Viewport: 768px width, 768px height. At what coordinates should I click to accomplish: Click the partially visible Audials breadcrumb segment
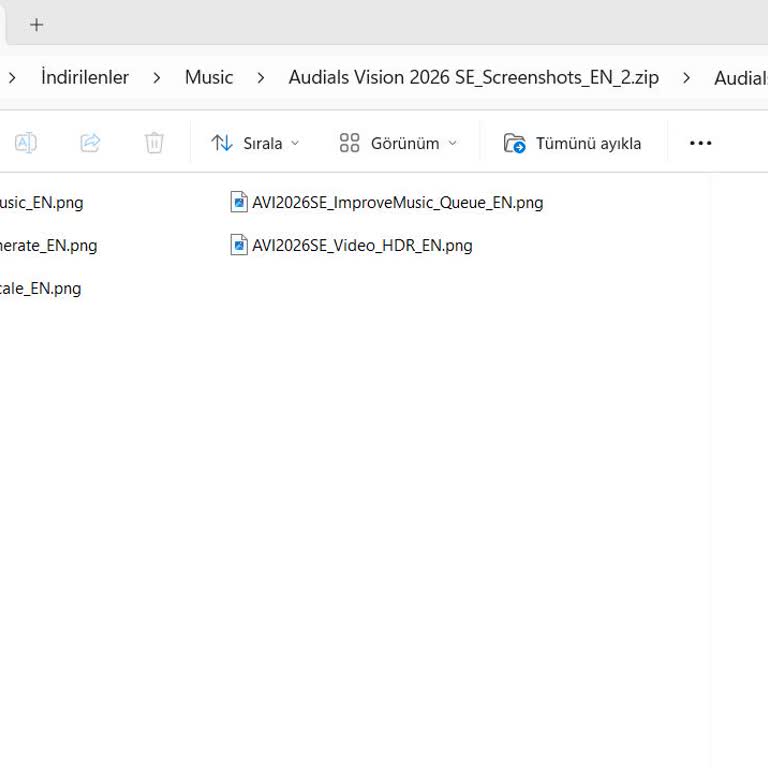[x=741, y=78]
